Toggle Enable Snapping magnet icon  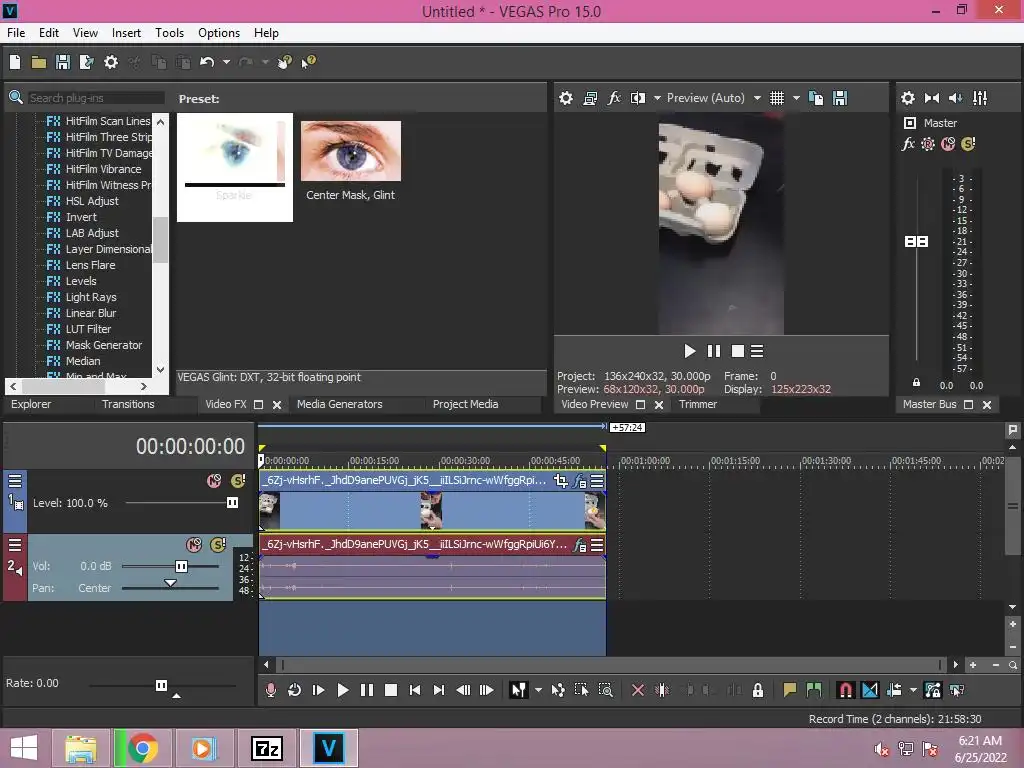coord(845,690)
